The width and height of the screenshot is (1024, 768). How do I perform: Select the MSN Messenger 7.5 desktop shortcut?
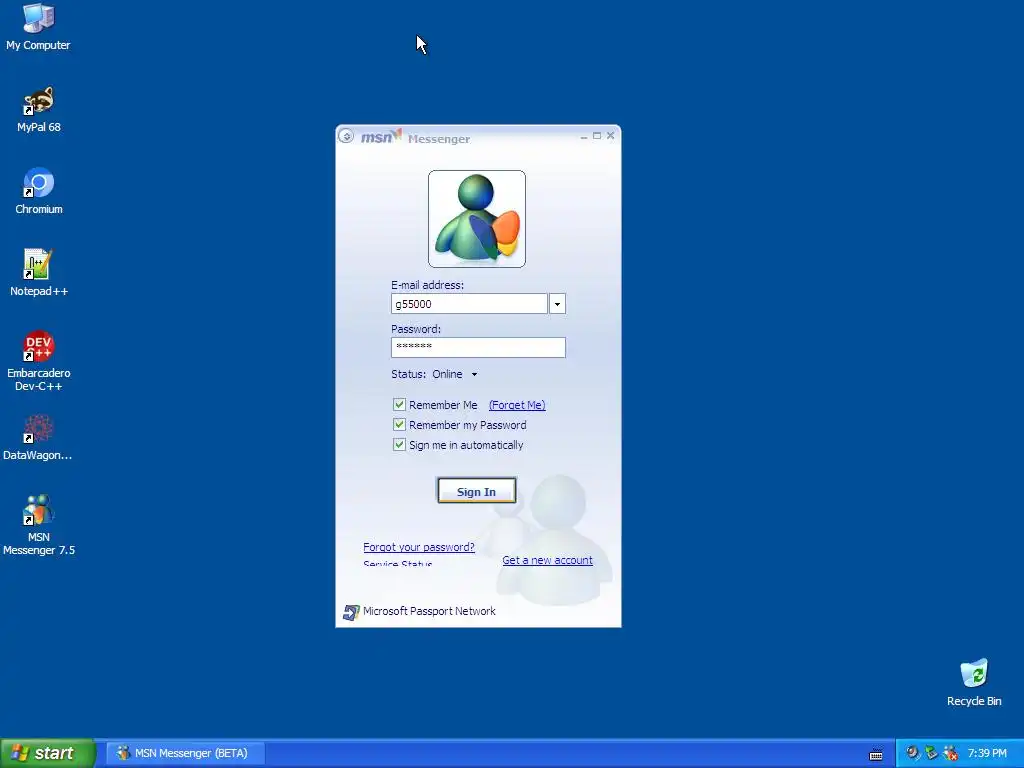coord(39,525)
